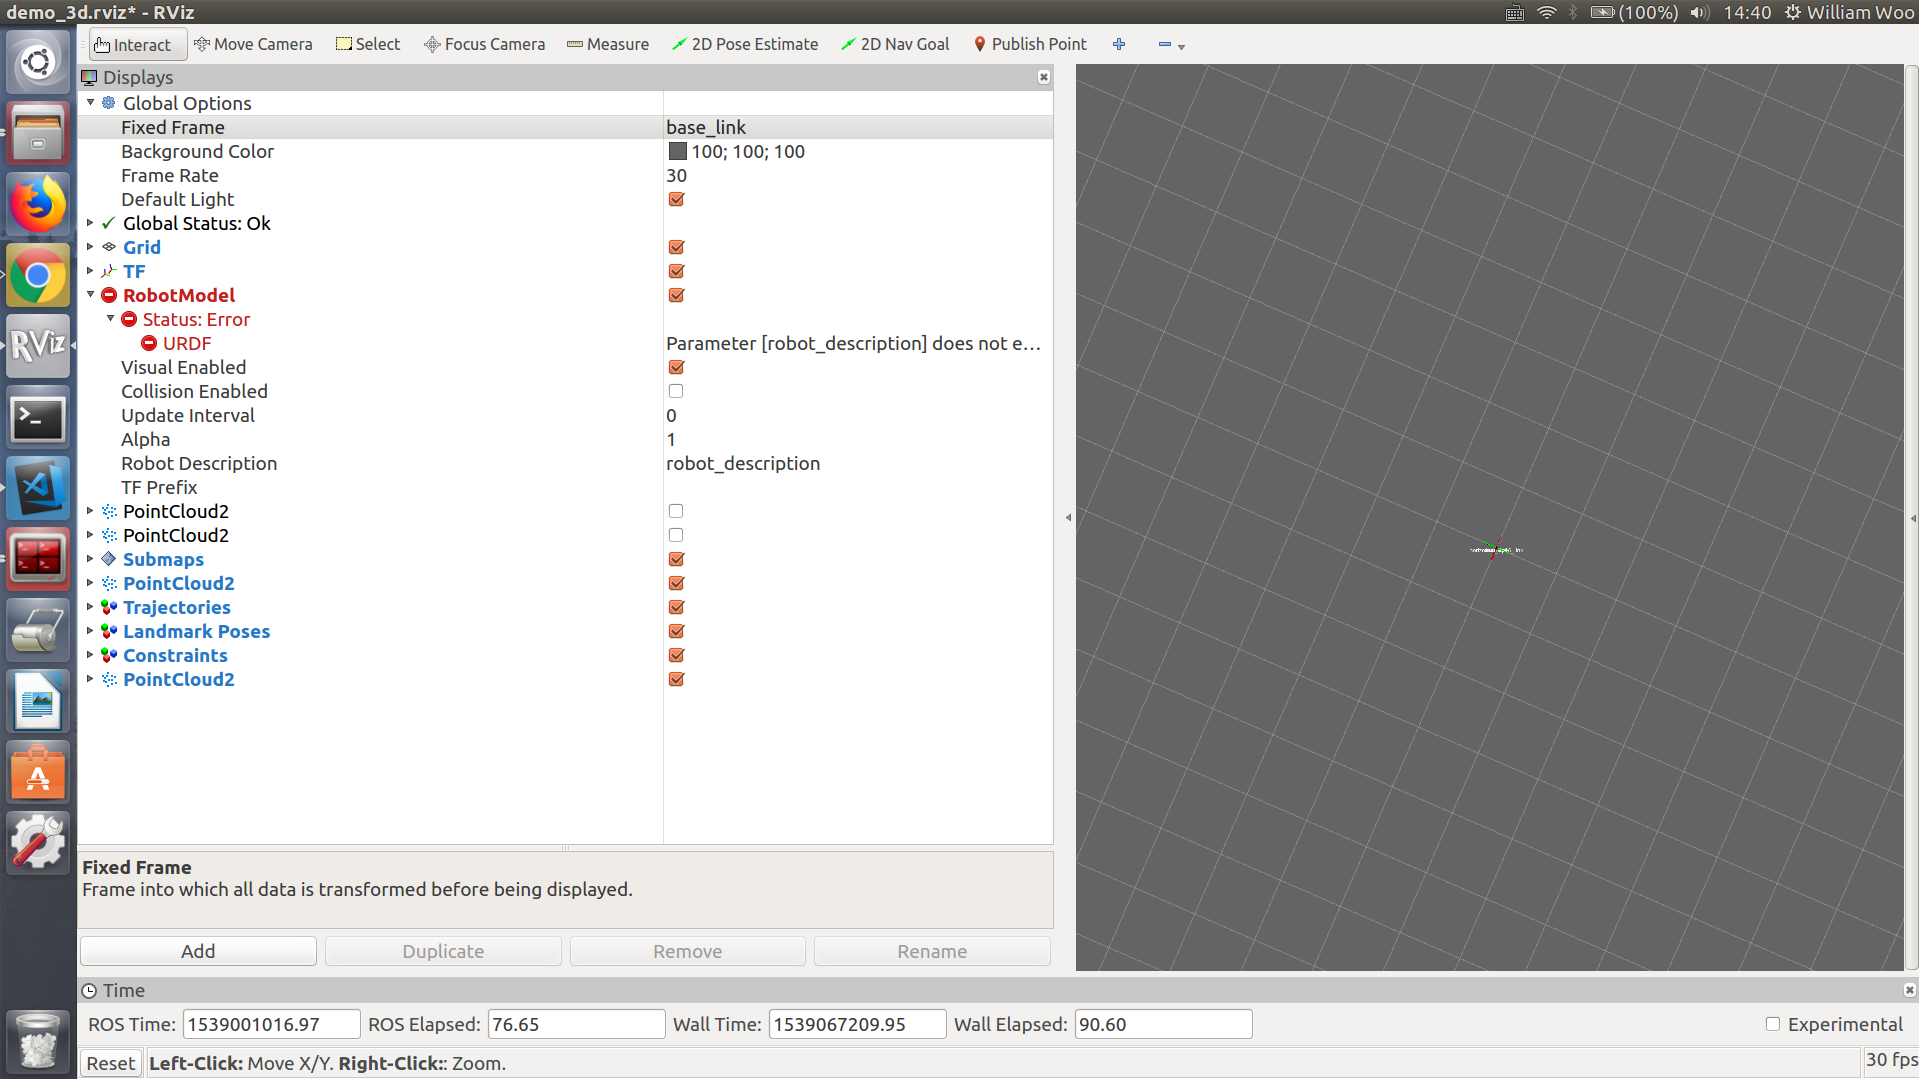Open the Background Color swatch
Image resolution: width=1919 pixels, height=1079 pixels.
tap(678, 151)
